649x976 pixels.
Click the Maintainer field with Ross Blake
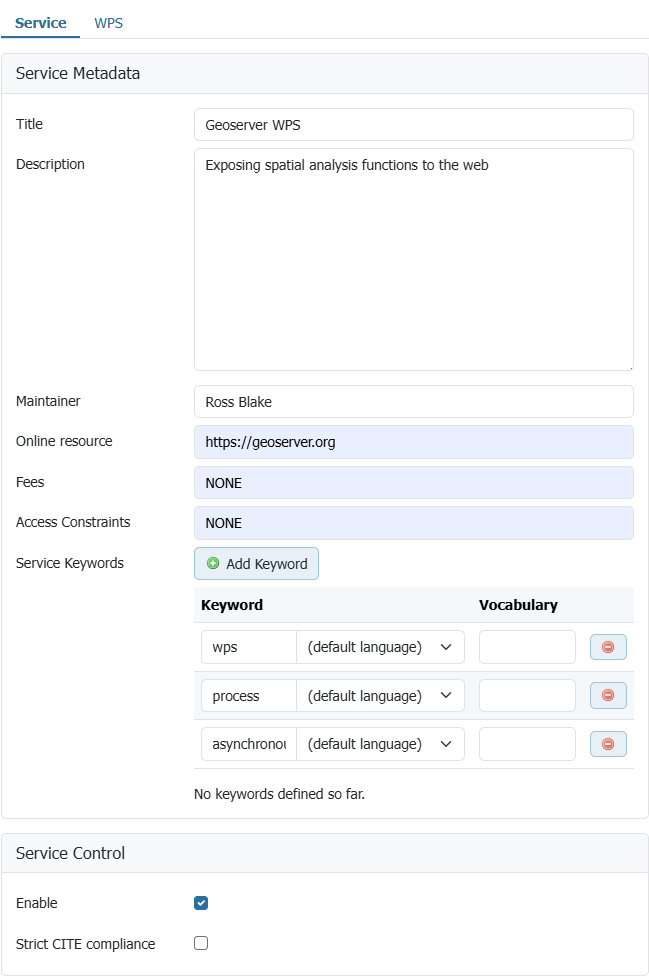click(x=413, y=402)
